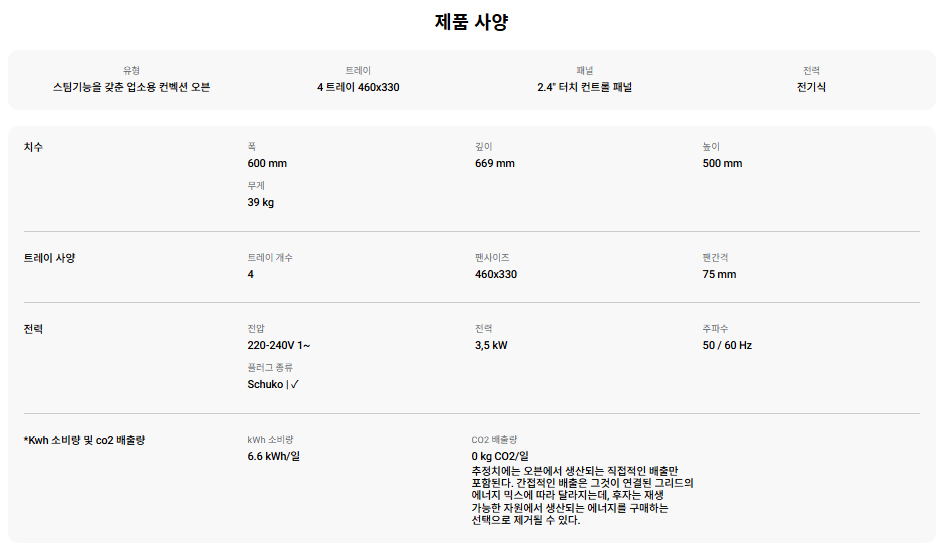Click the 0 kg CO2/일 emission value
Image resolution: width=936 pixels, height=554 pixels.
click(500, 456)
